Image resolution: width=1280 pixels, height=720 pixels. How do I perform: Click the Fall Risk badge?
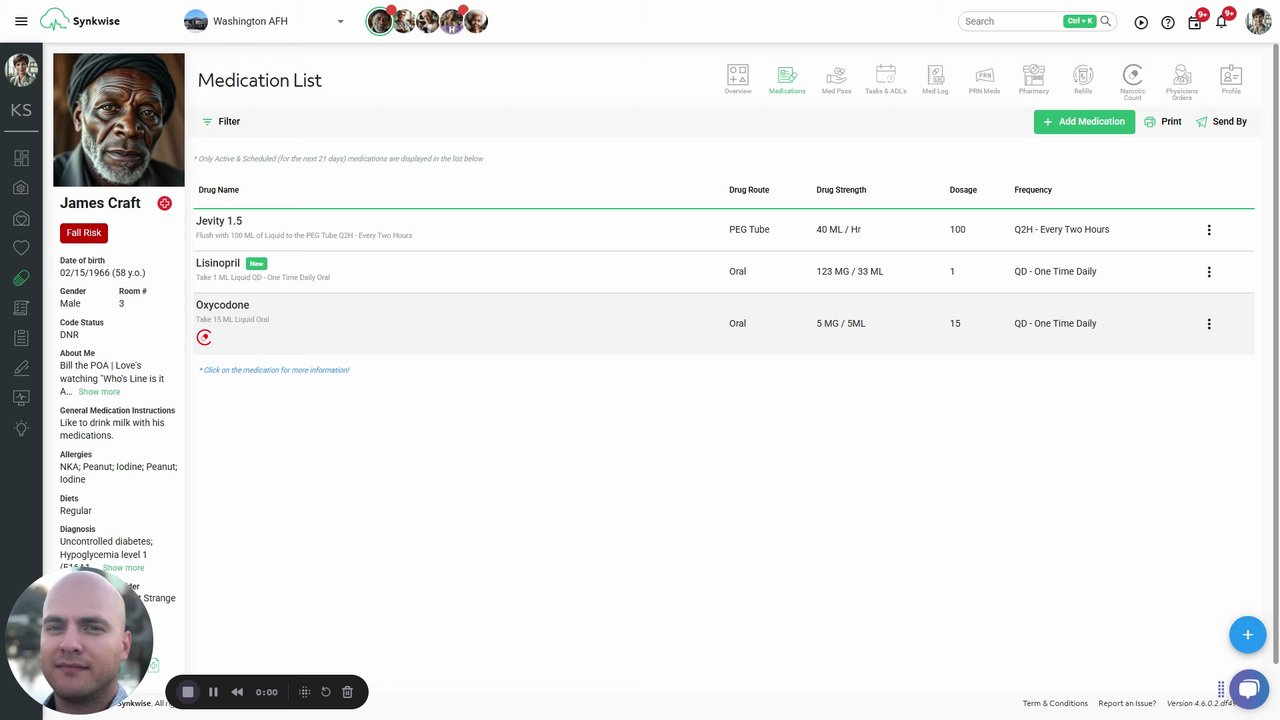(84, 233)
